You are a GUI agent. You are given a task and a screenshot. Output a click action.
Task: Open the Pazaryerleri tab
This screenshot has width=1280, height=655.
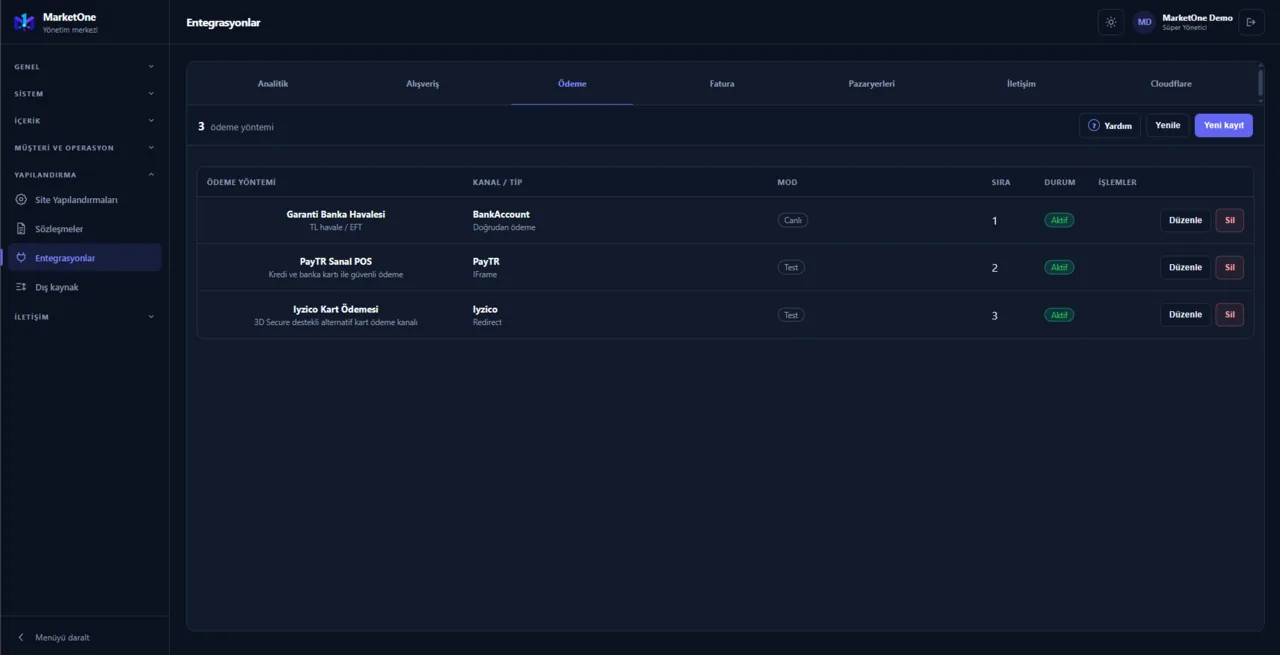tap(871, 84)
